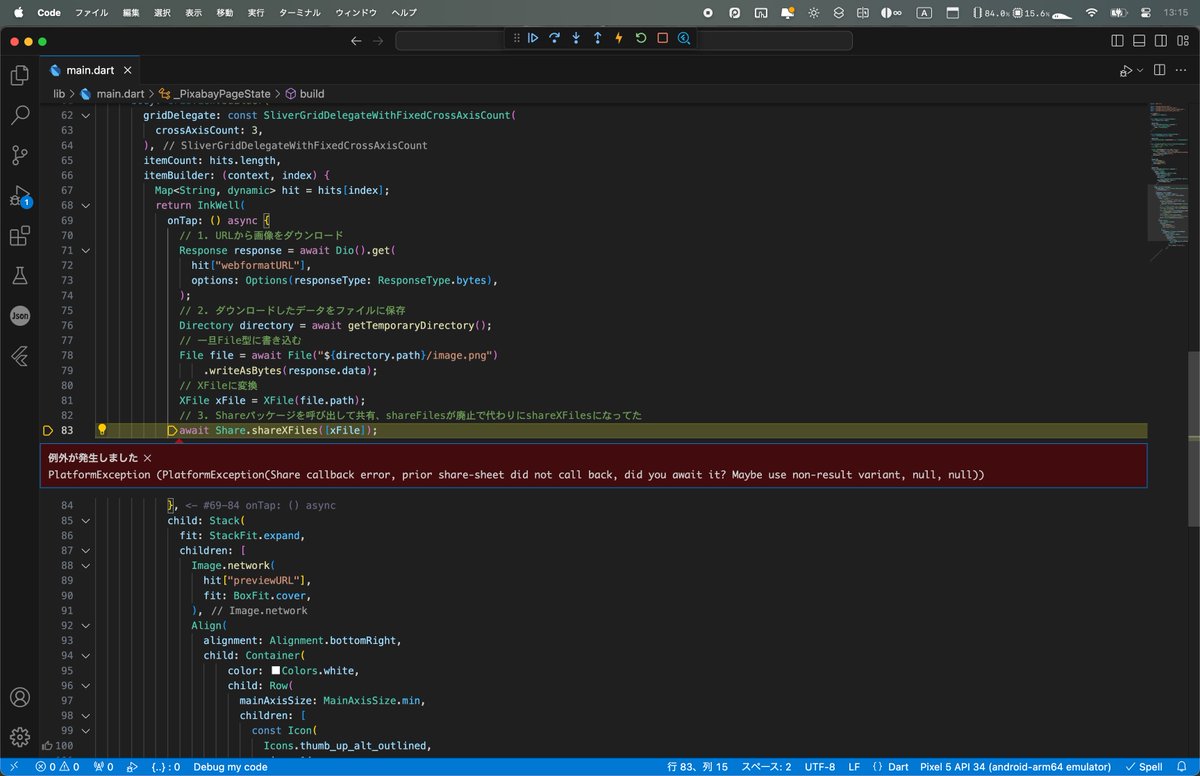The height and width of the screenshot is (776, 1200).
Task: Collapse code fold at line 92
Action: pos(86,625)
